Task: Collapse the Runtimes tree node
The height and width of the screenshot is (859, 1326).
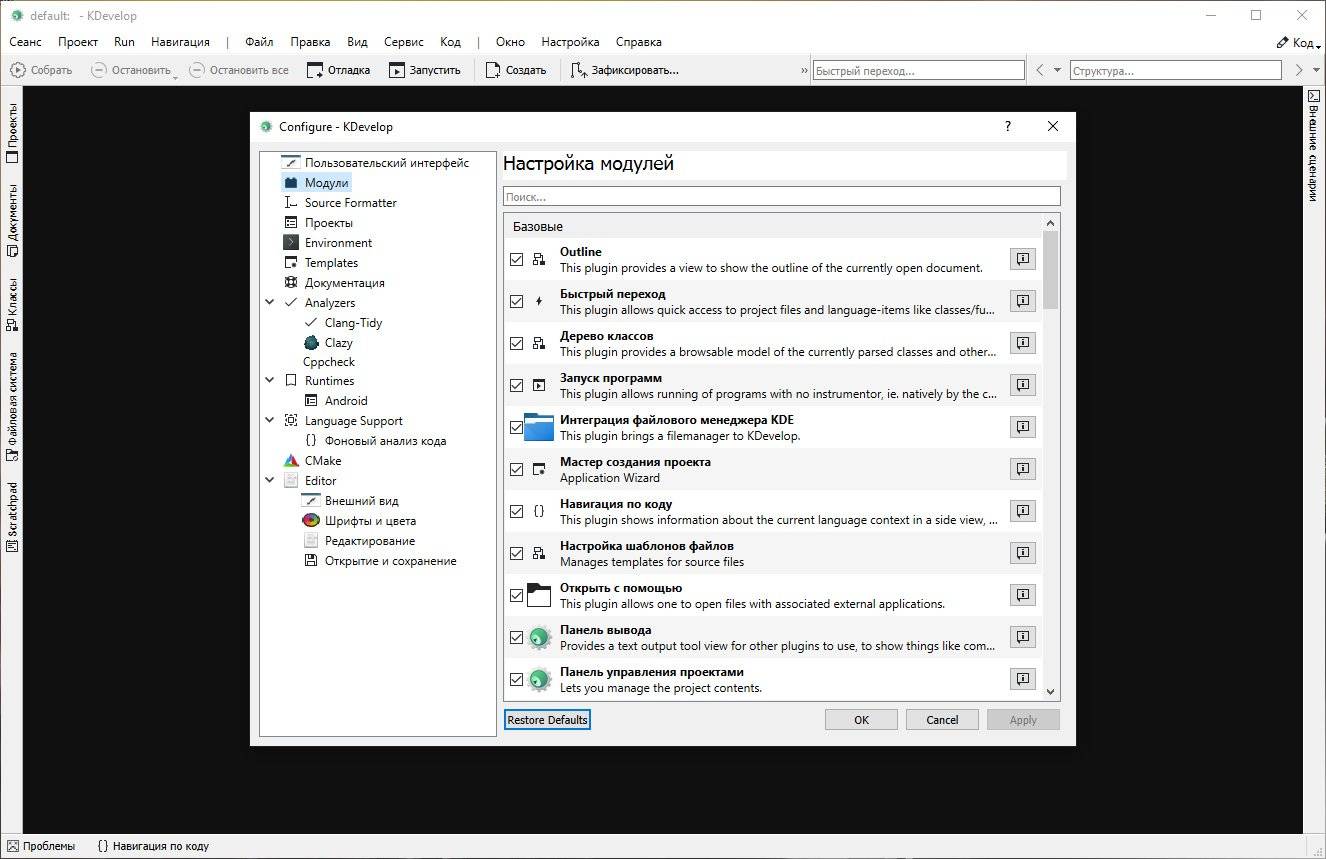Action: [270, 380]
